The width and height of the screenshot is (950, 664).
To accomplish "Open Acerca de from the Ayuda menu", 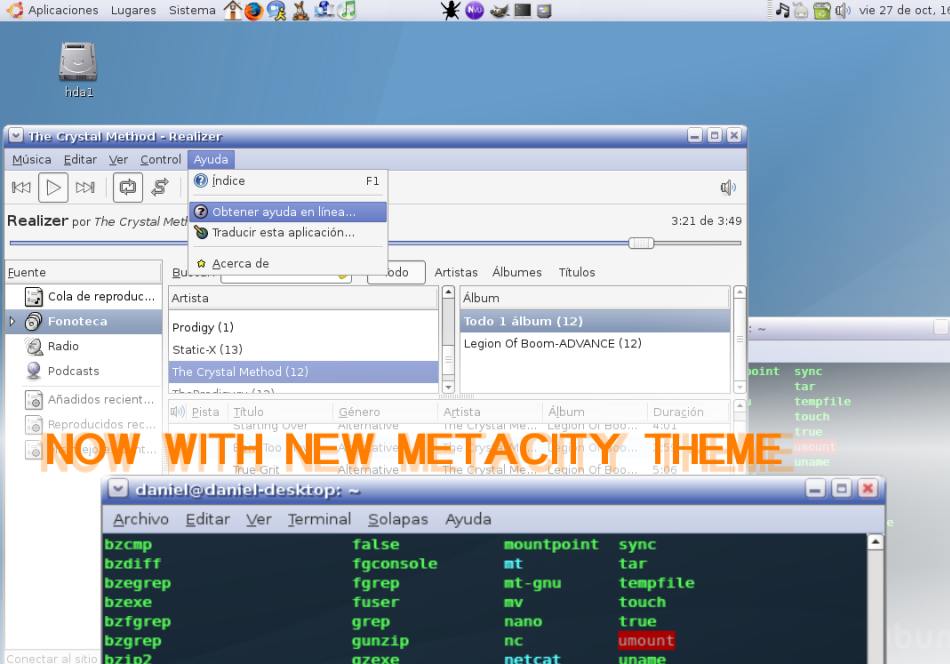I will click(x=288, y=264).
